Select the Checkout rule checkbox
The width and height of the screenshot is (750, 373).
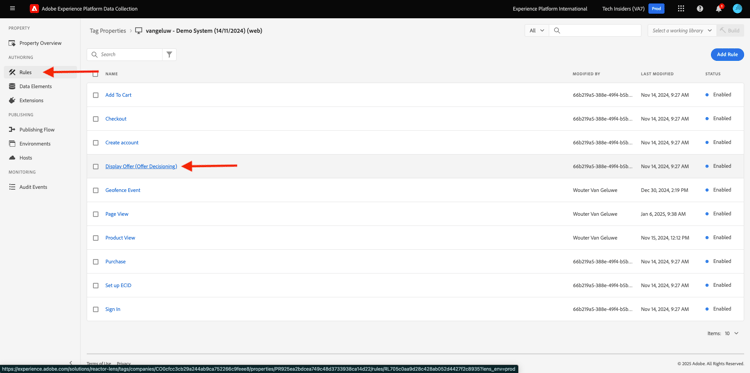coord(96,119)
